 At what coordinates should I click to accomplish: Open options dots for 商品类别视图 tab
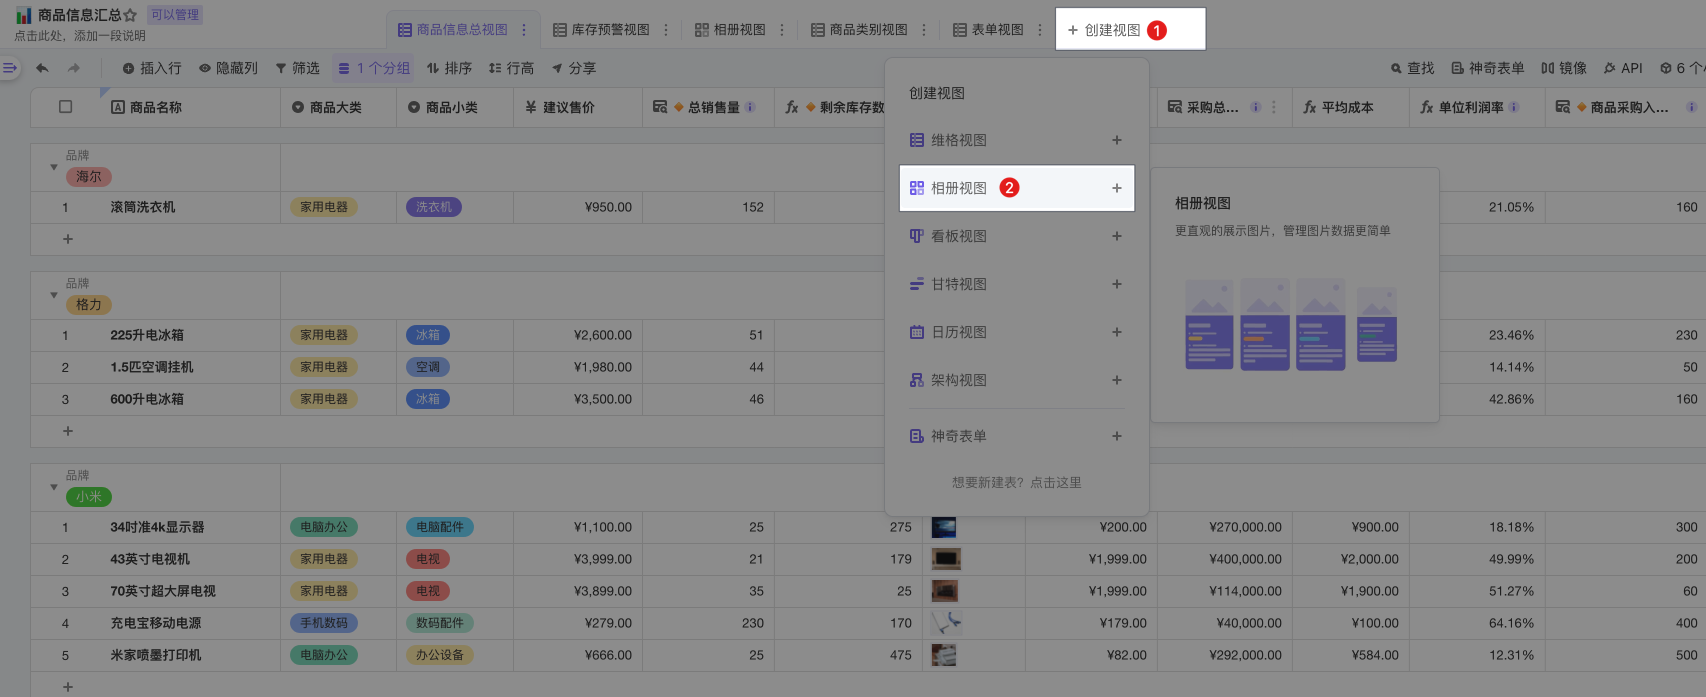tap(924, 30)
